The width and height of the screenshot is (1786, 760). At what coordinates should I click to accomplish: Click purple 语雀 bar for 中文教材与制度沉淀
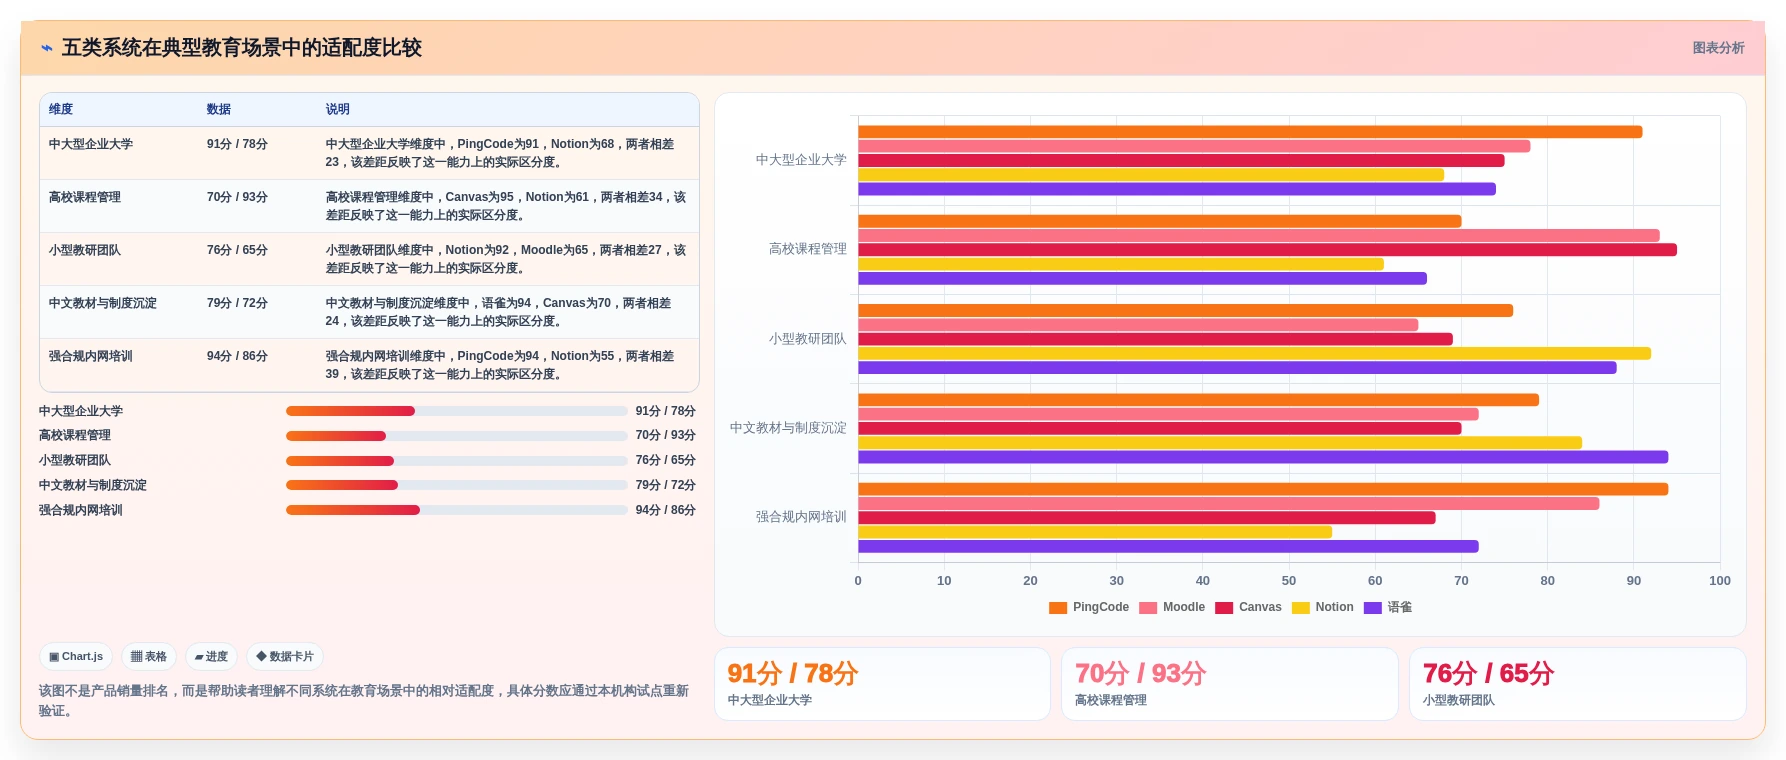(1263, 457)
